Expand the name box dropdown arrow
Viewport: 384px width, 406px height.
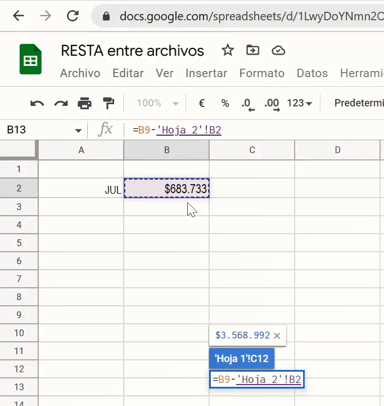coord(78,130)
